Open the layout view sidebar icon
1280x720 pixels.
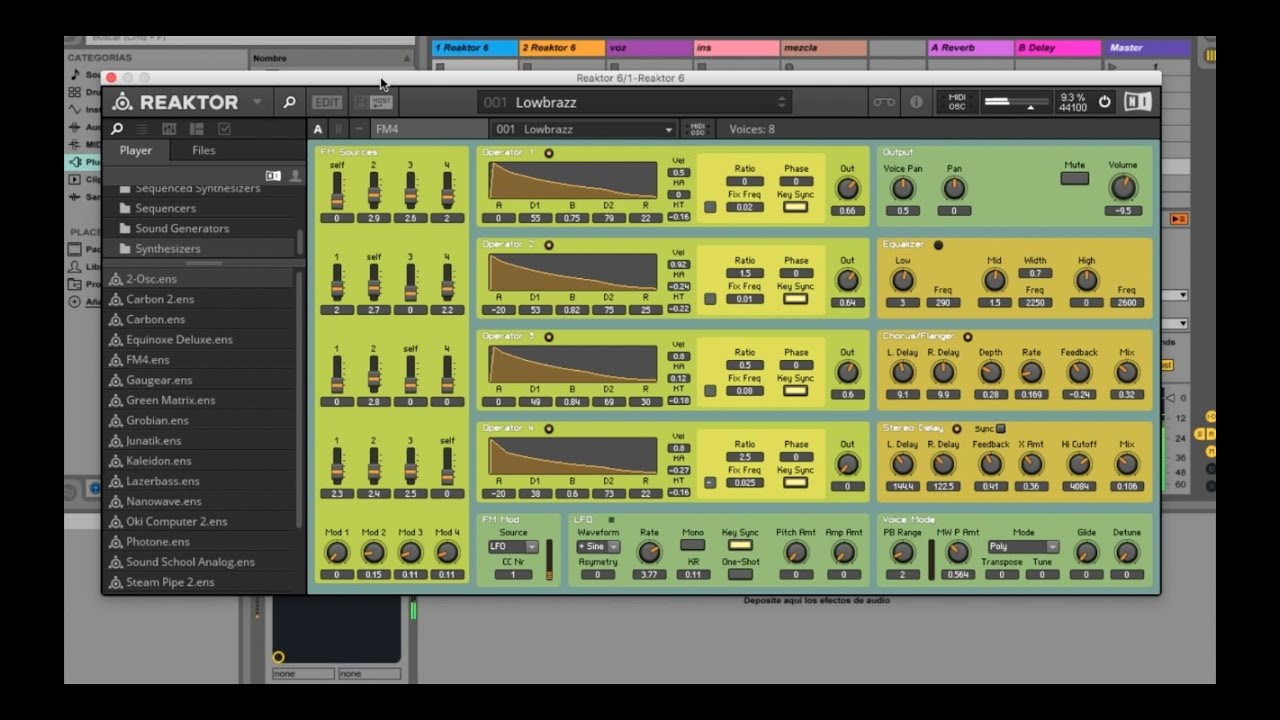click(x=197, y=129)
